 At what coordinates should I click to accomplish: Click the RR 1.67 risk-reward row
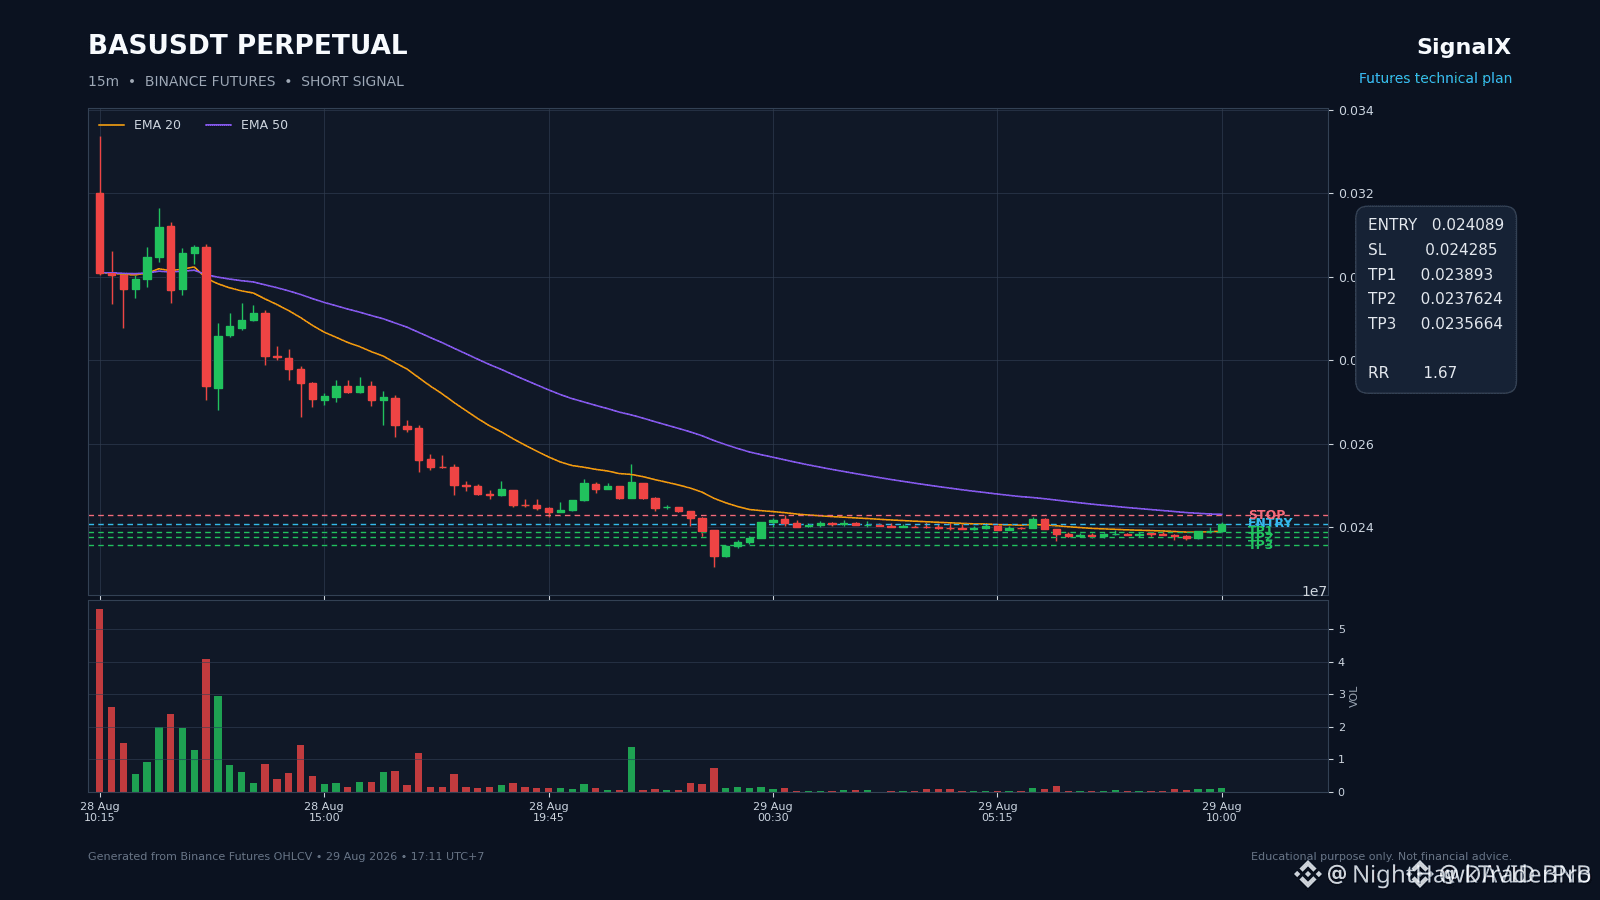[x=1412, y=373]
